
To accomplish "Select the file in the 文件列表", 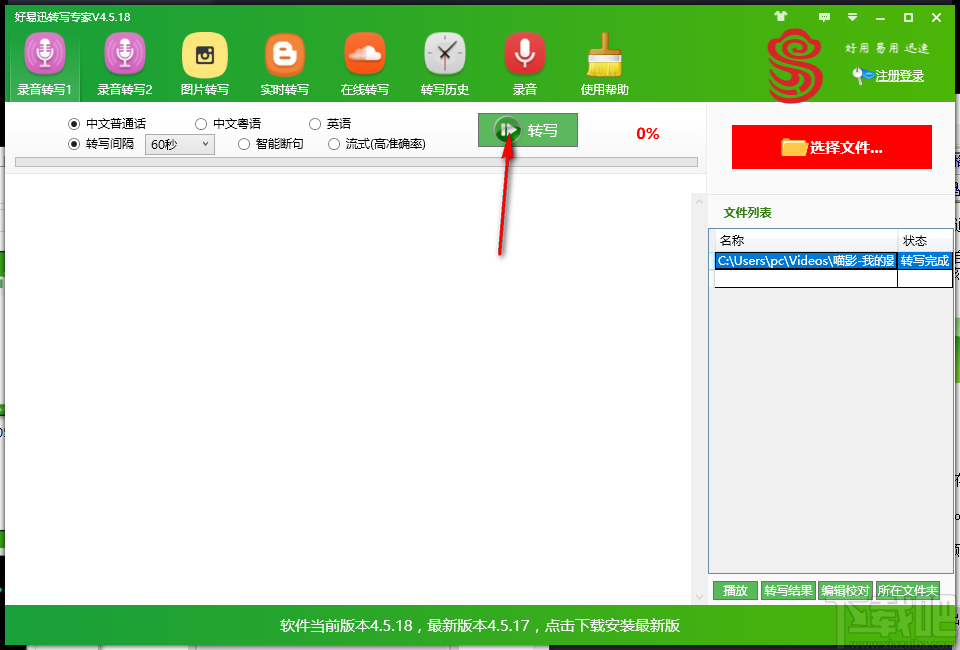I will 804,261.
